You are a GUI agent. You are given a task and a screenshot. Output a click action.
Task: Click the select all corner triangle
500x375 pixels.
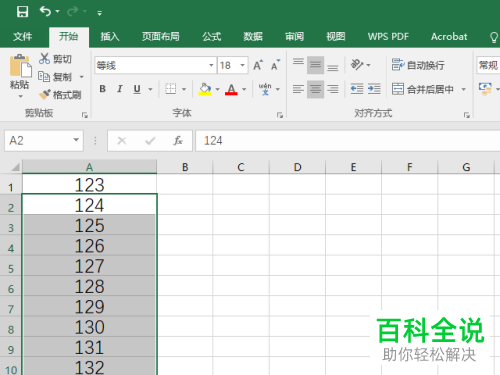pyautogui.click(x=15, y=166)
